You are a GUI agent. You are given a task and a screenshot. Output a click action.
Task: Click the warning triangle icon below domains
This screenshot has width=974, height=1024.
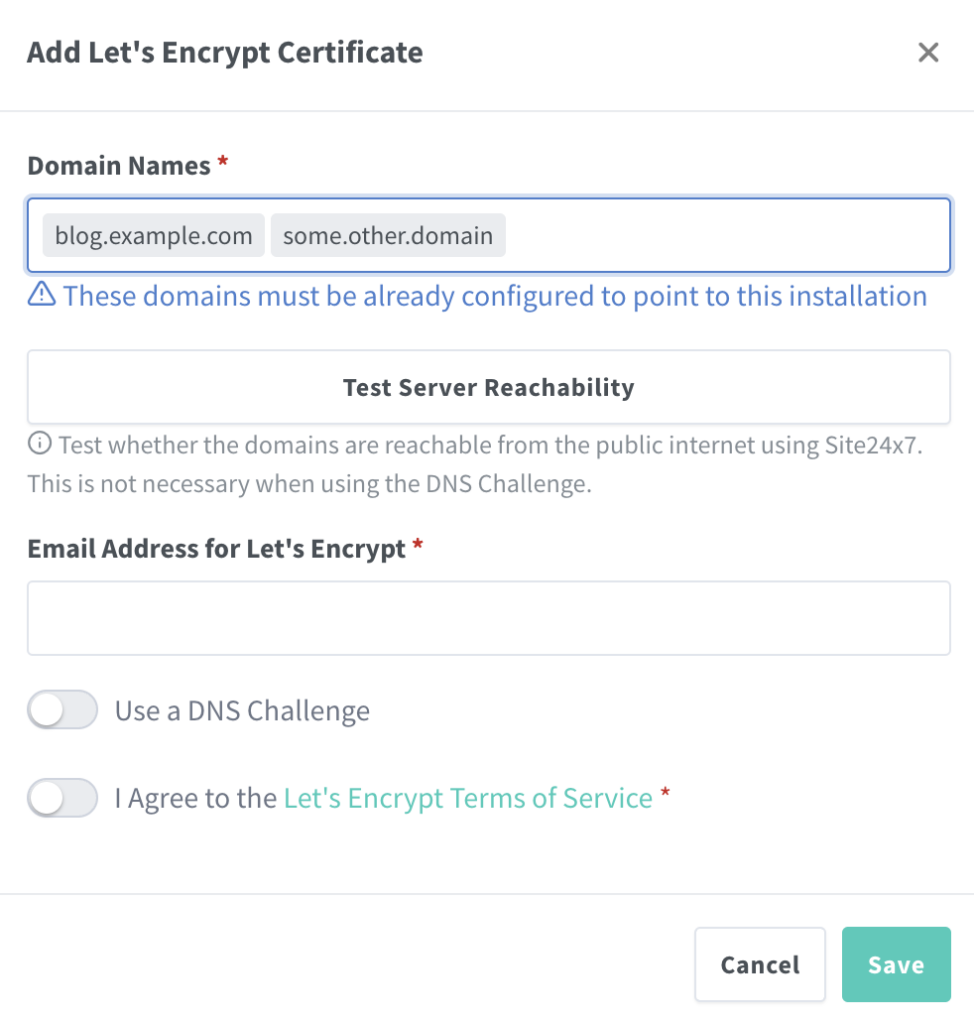pos(41,294)
